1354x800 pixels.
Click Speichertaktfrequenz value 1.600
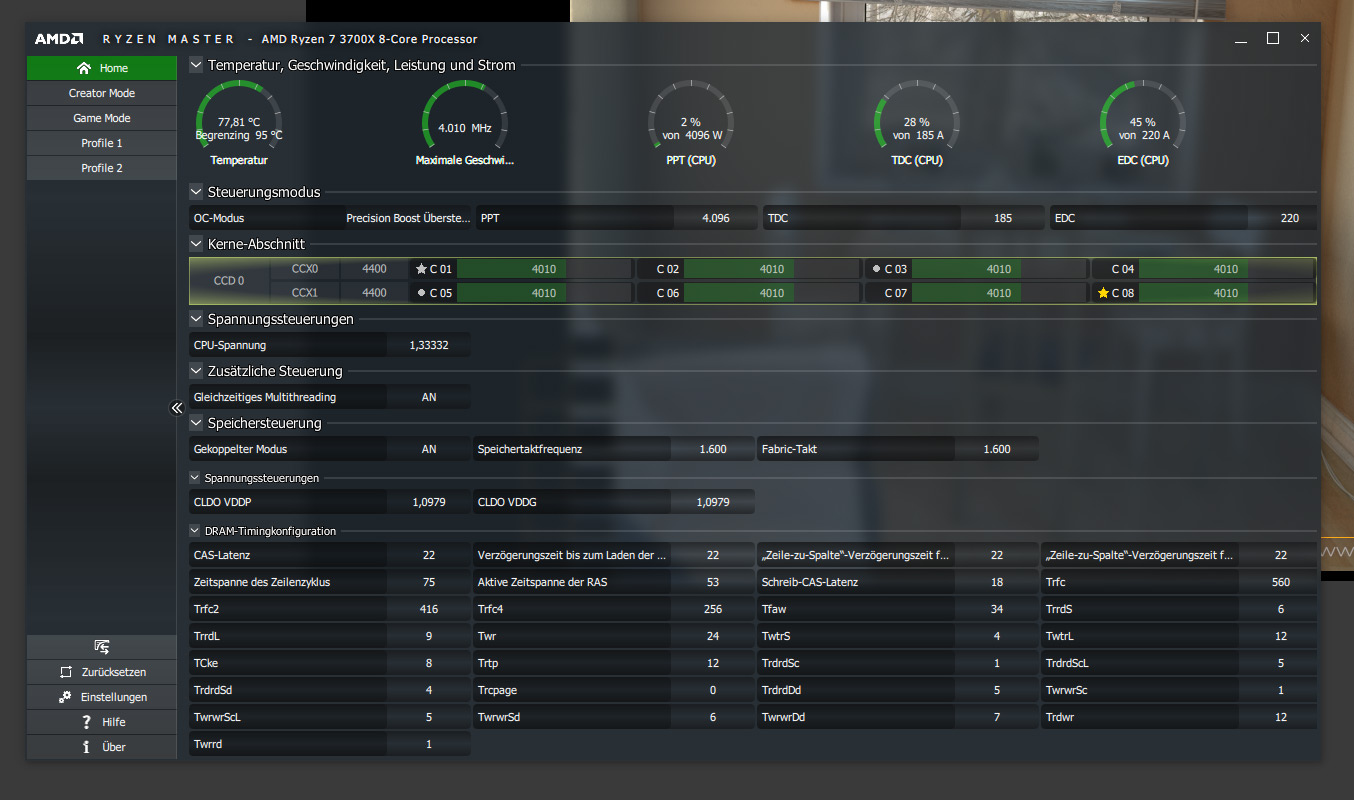[x=713, y=449]
